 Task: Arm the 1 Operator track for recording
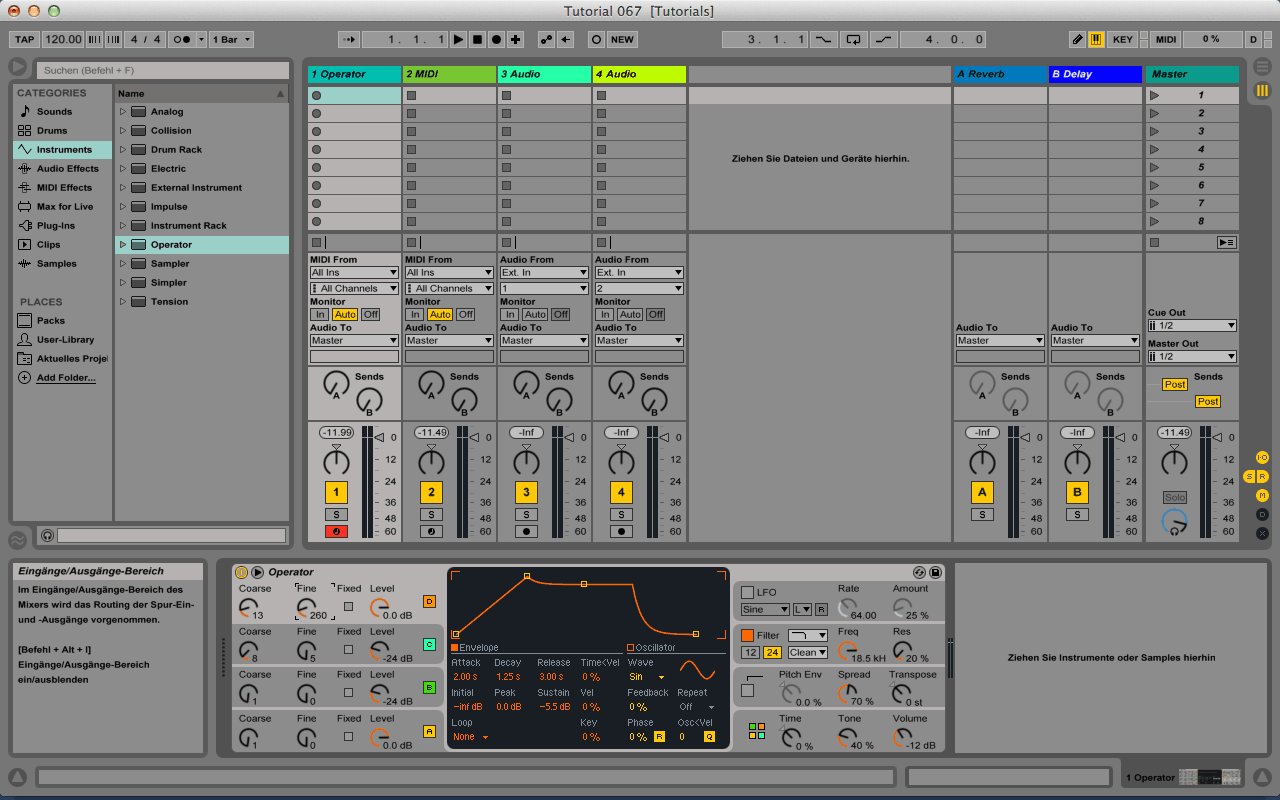click(x=336, y=531)
